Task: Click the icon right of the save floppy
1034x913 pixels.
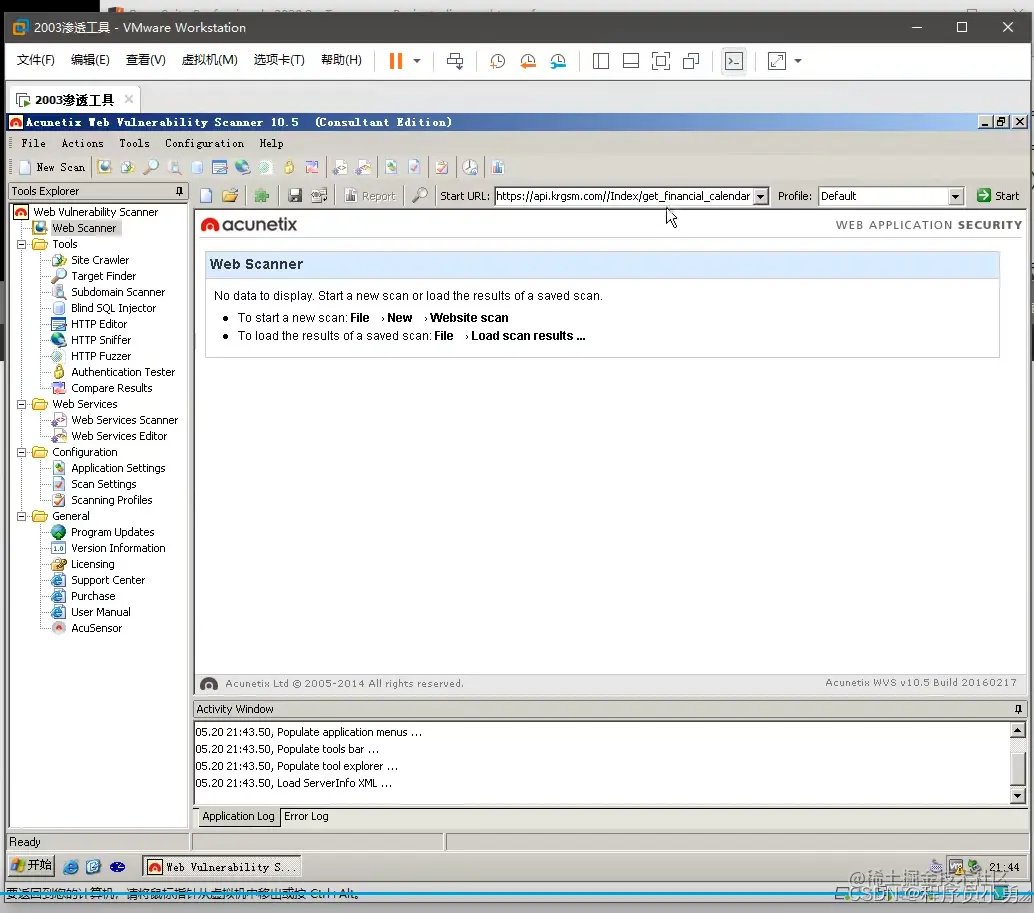Action: click(x=319, y=196)
